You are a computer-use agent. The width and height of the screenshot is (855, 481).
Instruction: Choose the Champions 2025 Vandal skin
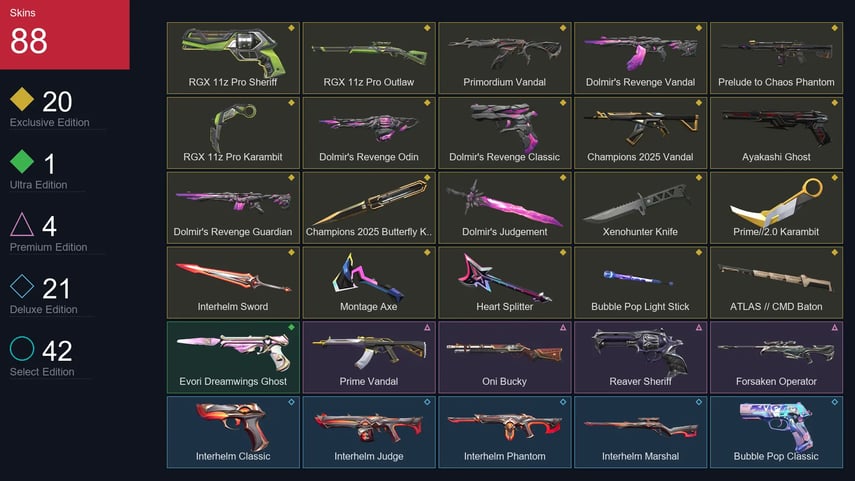pos(640,133)
